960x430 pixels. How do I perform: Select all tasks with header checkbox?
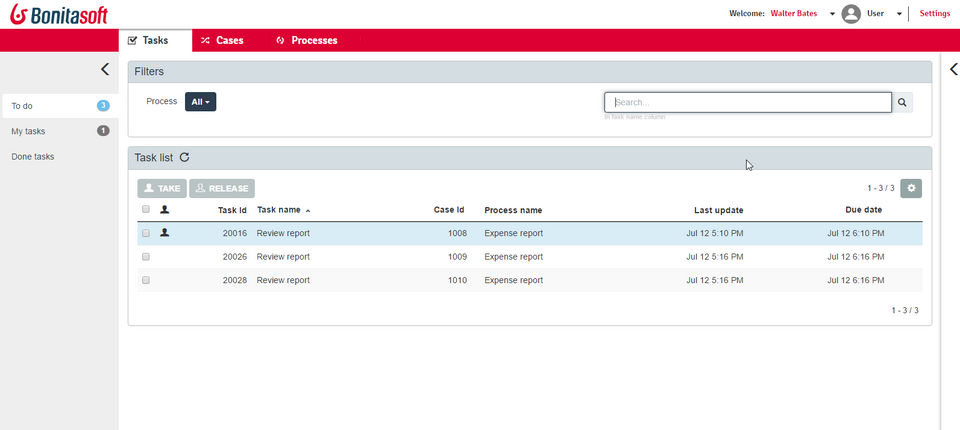coord(146,210)
